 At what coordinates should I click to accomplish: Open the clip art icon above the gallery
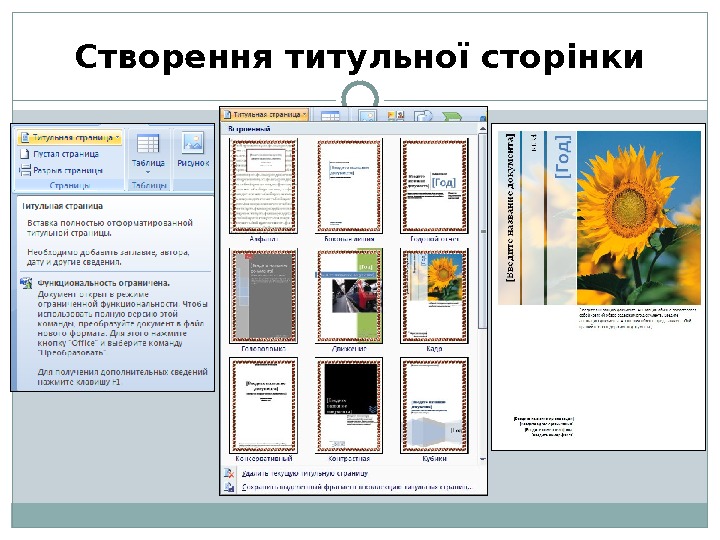(x=395, y=115)
